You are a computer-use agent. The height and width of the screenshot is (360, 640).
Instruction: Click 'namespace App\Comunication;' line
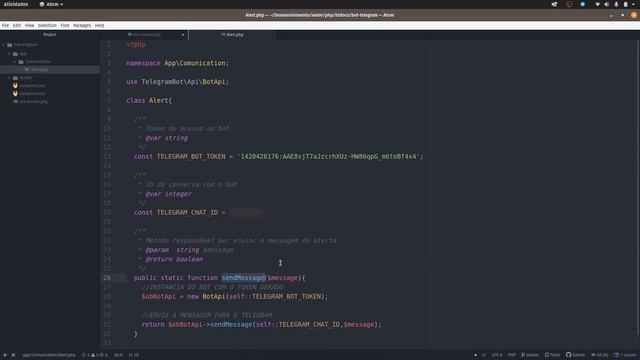coord(178,63)
